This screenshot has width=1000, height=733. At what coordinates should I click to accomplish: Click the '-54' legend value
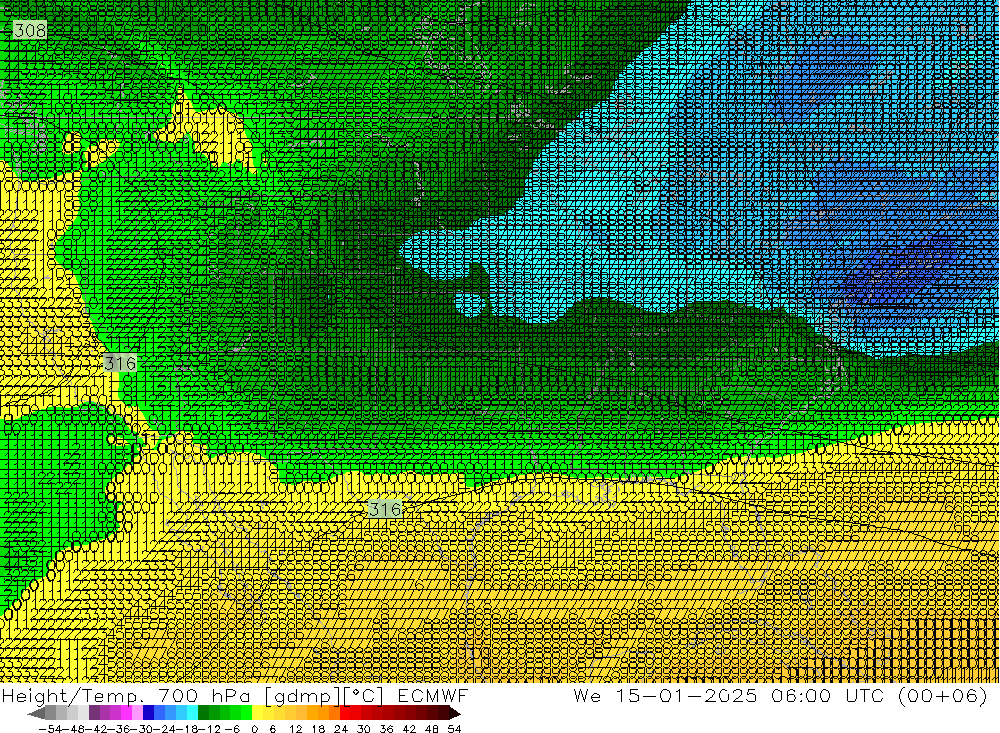click(50, 729)
